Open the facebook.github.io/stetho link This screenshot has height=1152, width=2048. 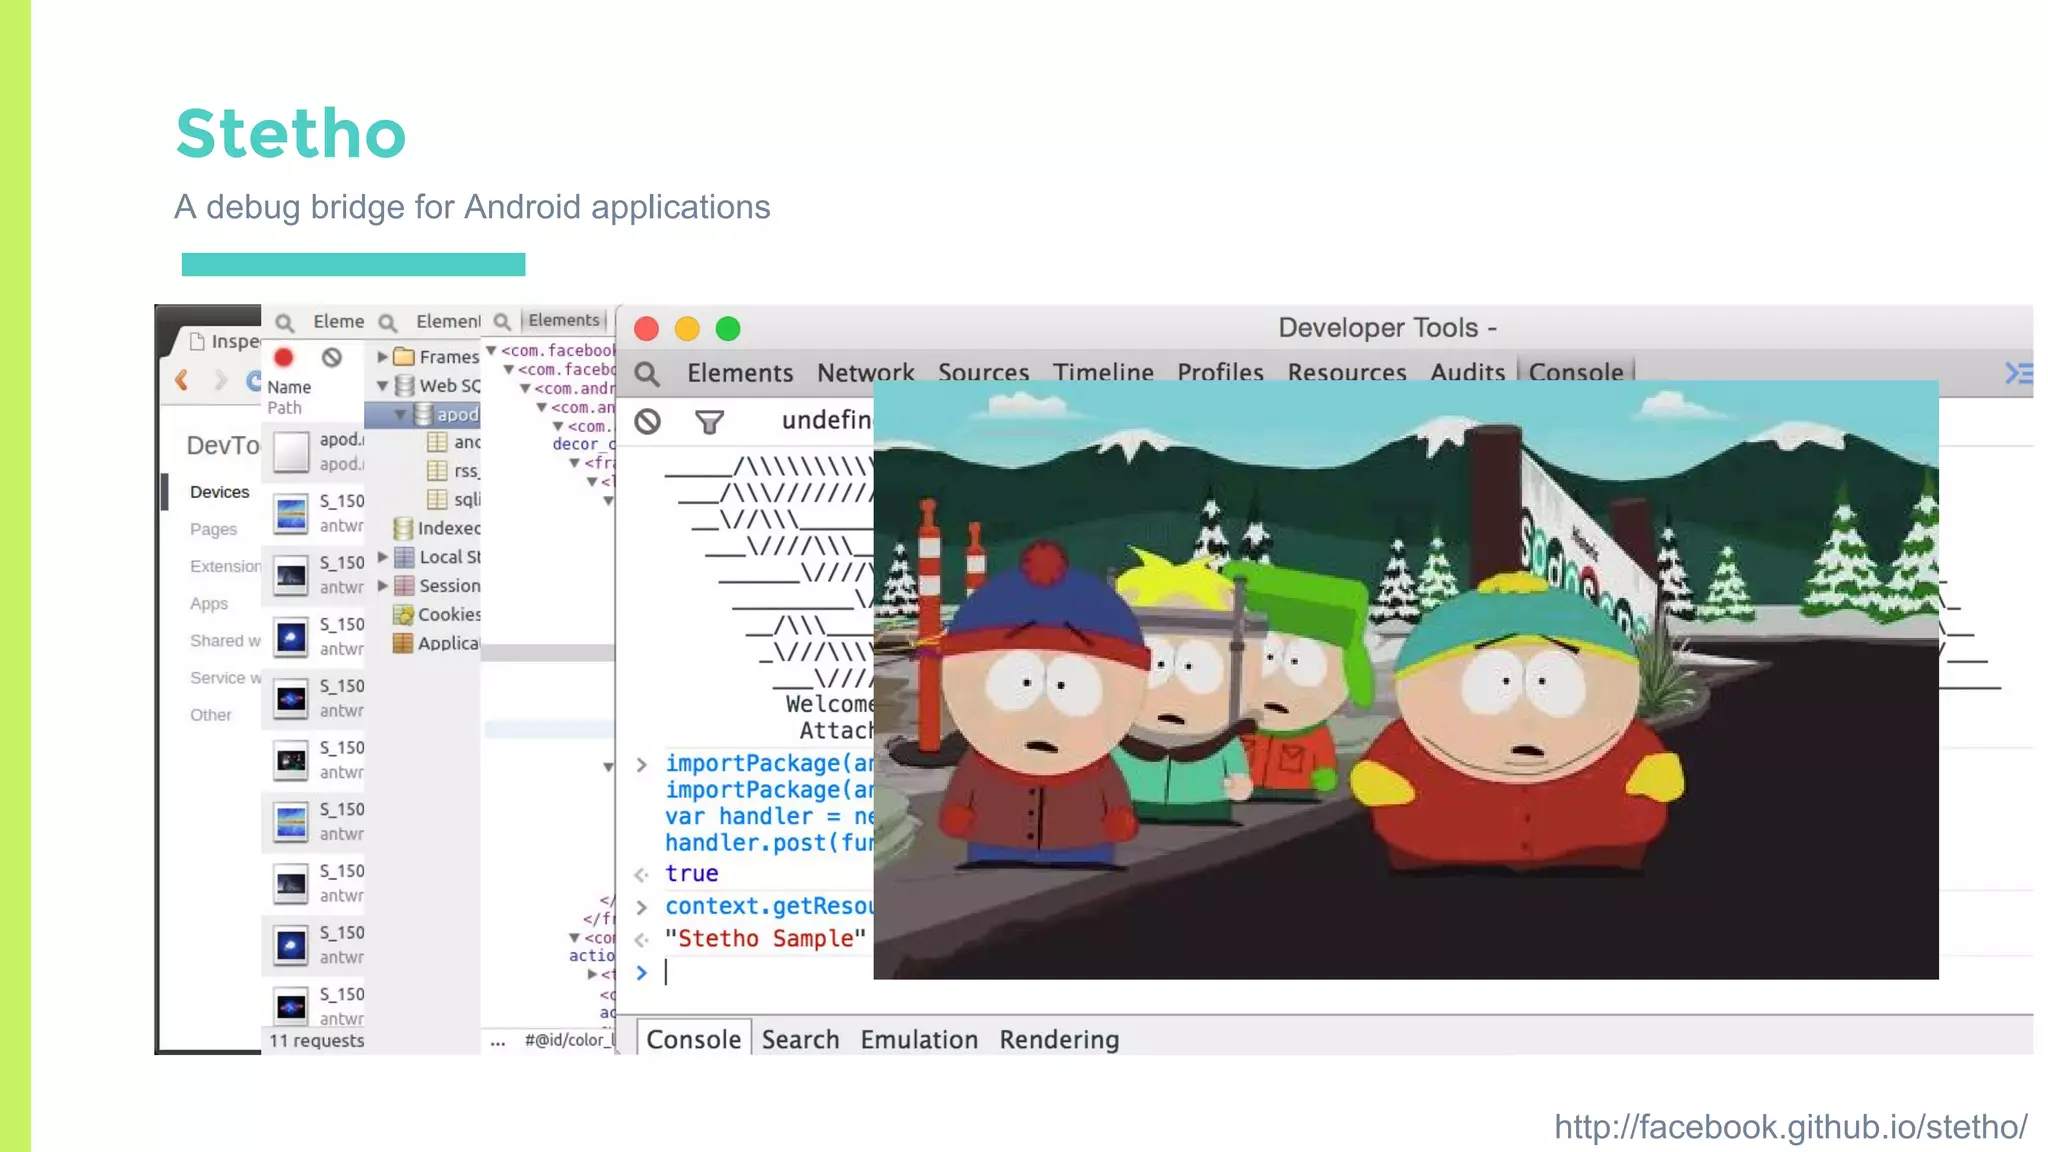click(x=1790, y=1127)
